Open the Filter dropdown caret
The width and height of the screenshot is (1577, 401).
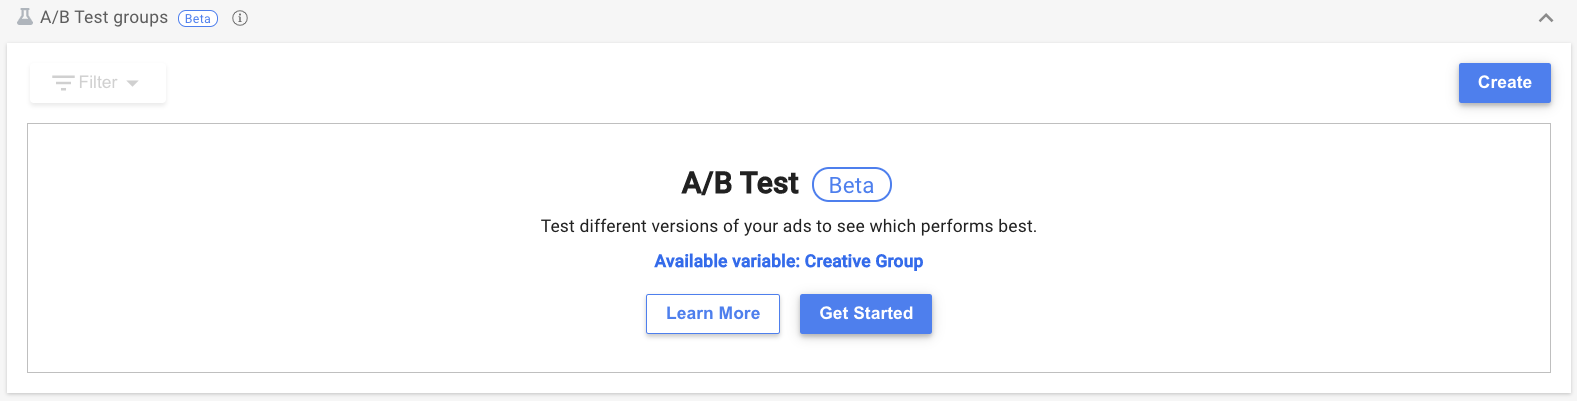132,83
